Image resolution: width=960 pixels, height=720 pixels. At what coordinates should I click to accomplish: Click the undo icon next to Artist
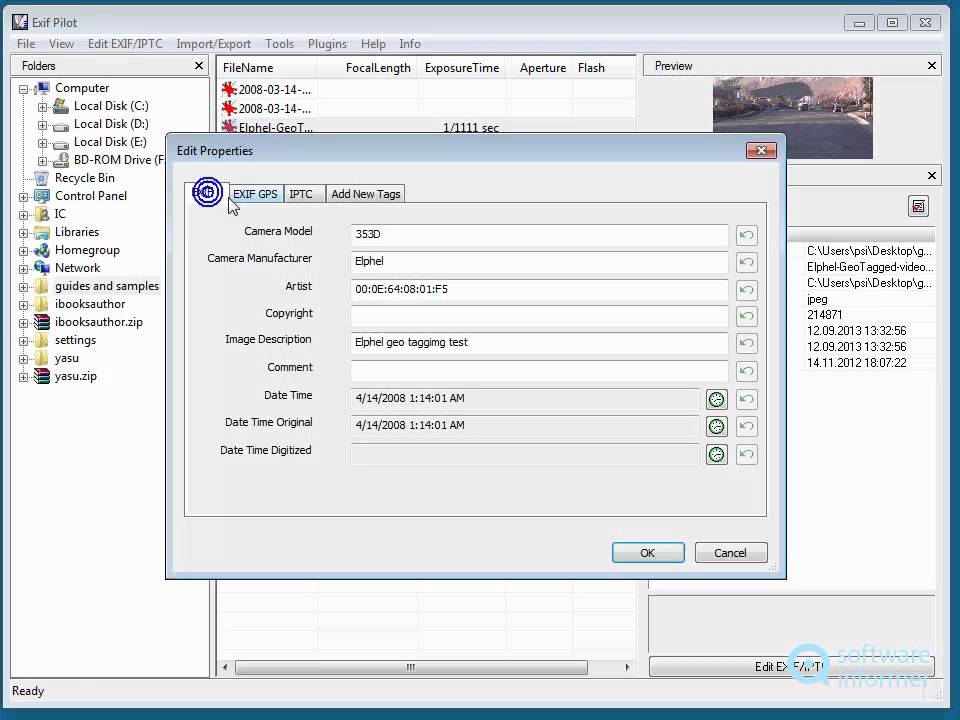pos(746,291)
